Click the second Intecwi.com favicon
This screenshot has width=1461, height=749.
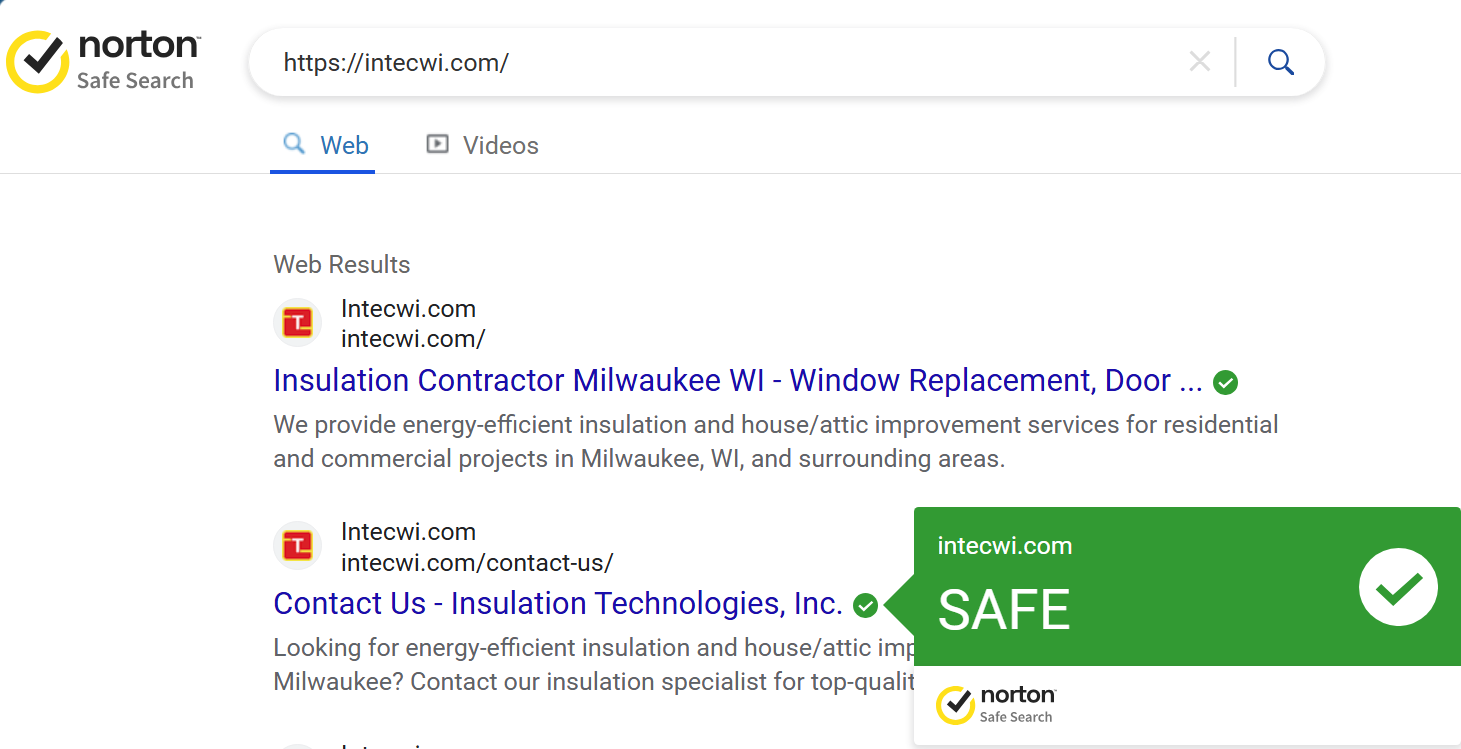tap(297, 546)
